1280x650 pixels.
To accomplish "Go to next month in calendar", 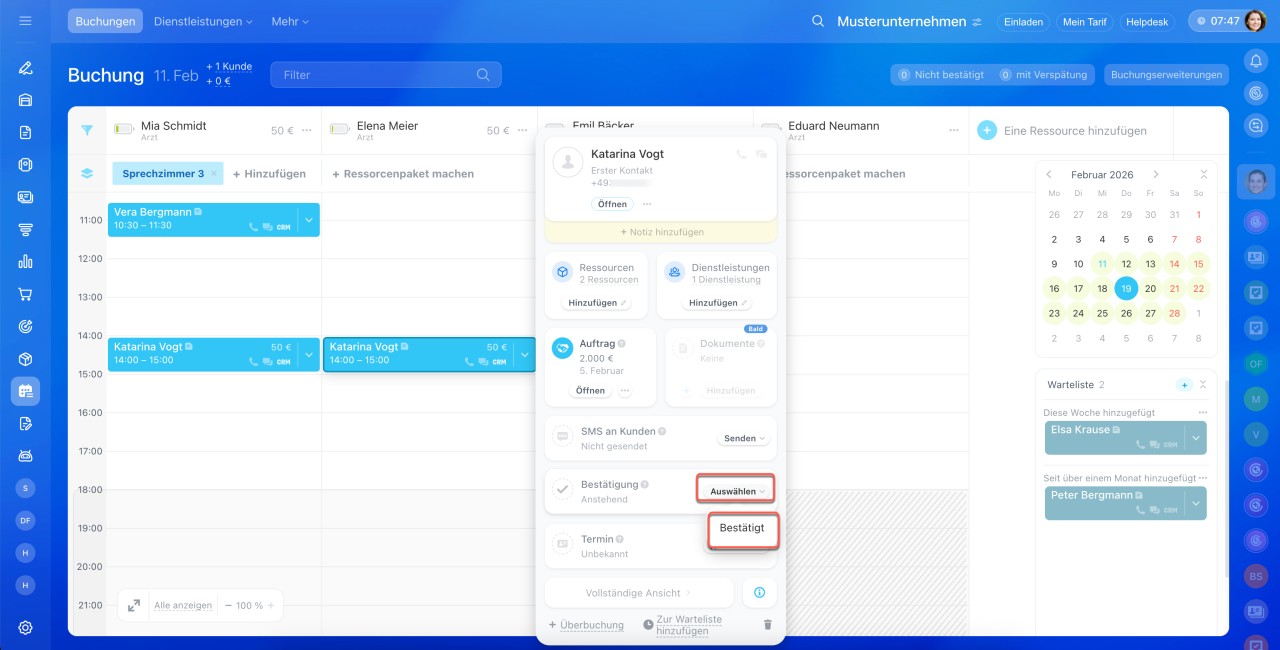I will (x=1156, y=174).
